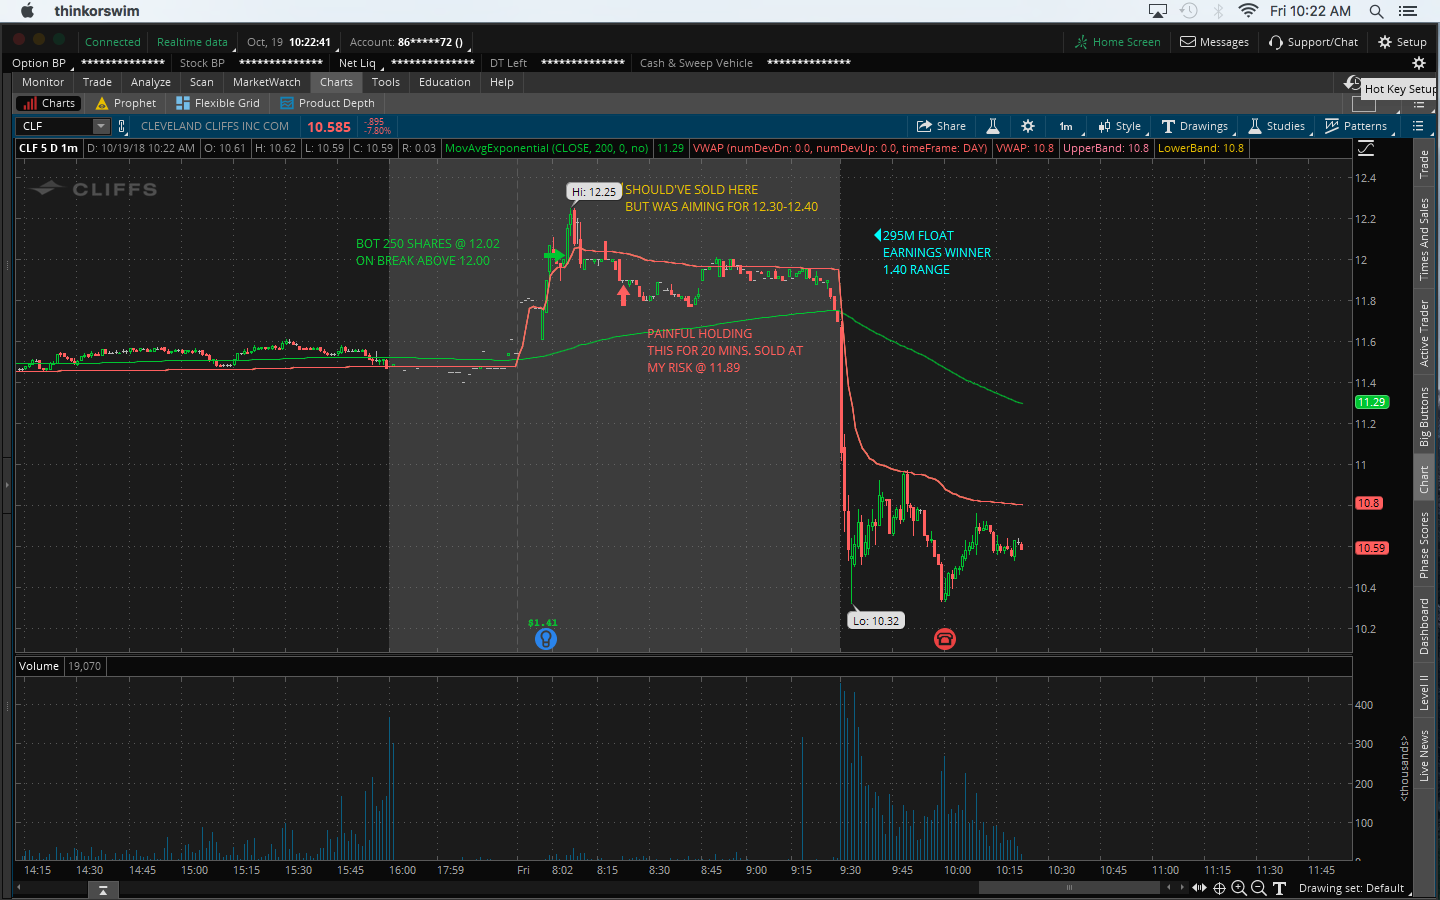The image size is (1440, 900).
Task: Open chart settings gear in chart toolbar
Action: (x=1028, y=126)
